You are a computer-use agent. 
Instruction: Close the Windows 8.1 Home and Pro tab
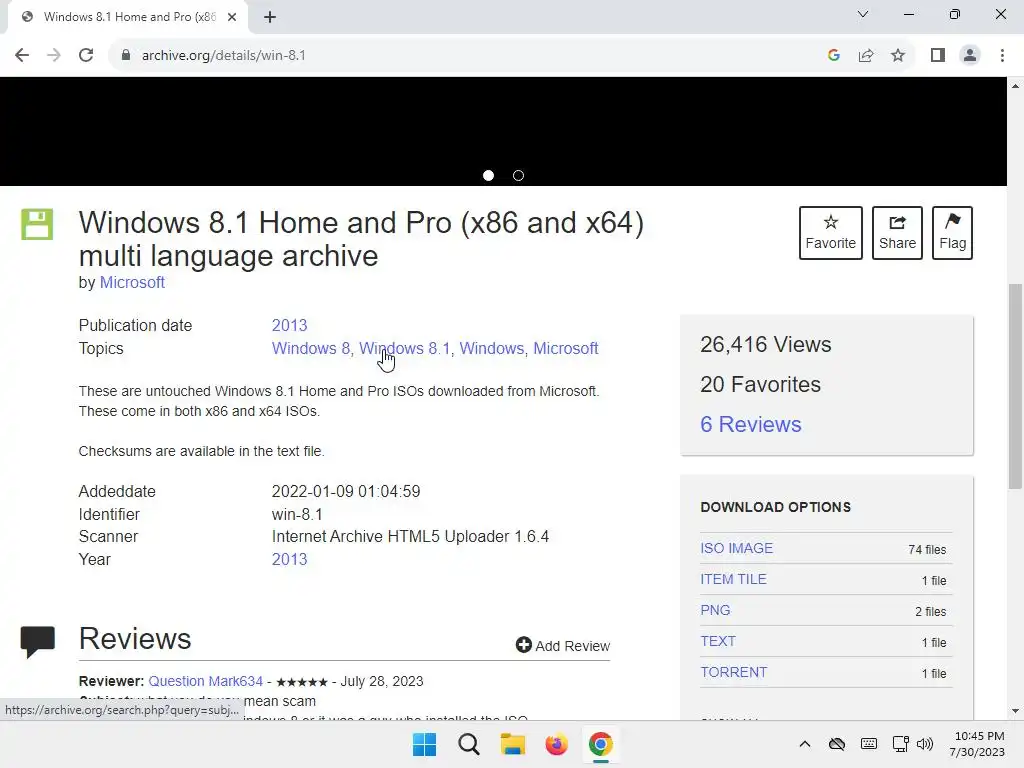click(232, 17)
